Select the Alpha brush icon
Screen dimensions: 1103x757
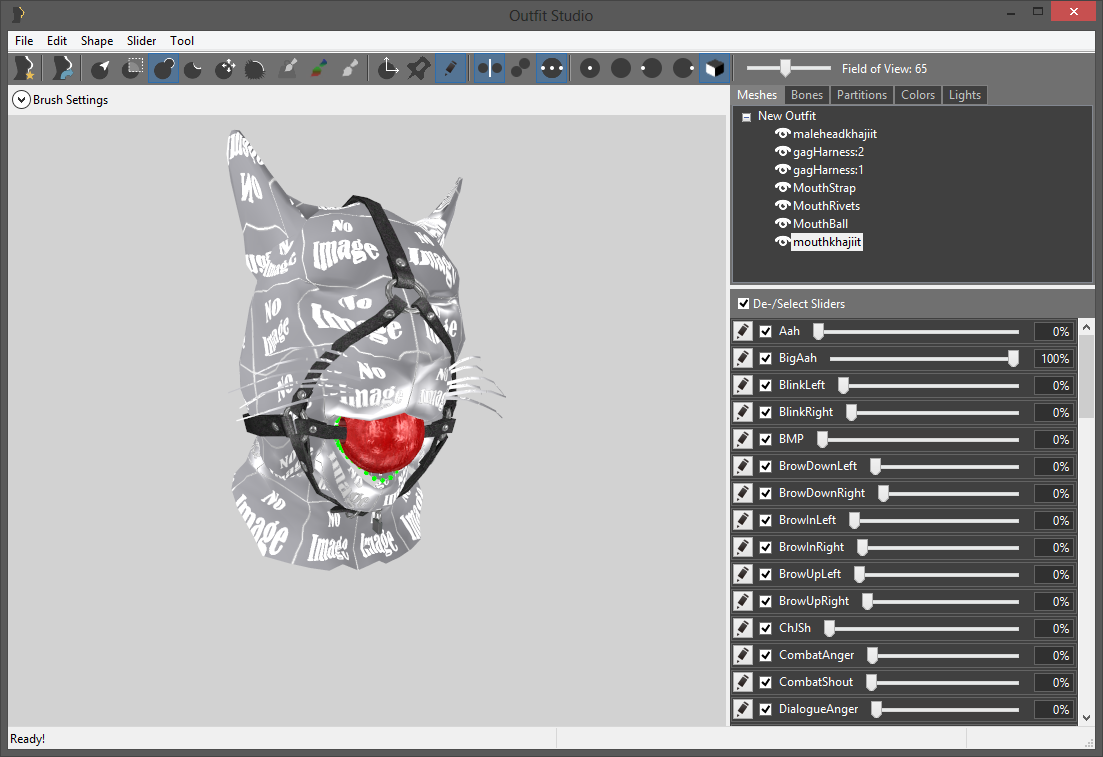[x=349, y=68]
